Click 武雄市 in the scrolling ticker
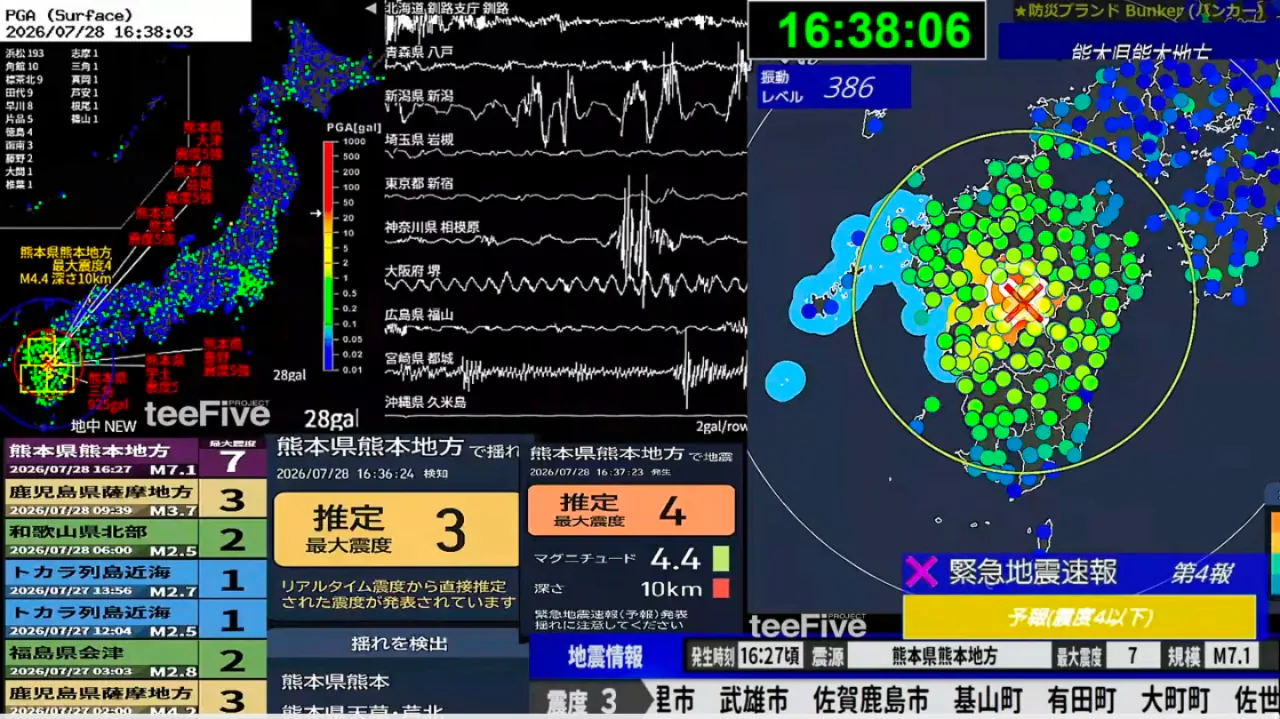1280x719 pixels. pos(754,698)
